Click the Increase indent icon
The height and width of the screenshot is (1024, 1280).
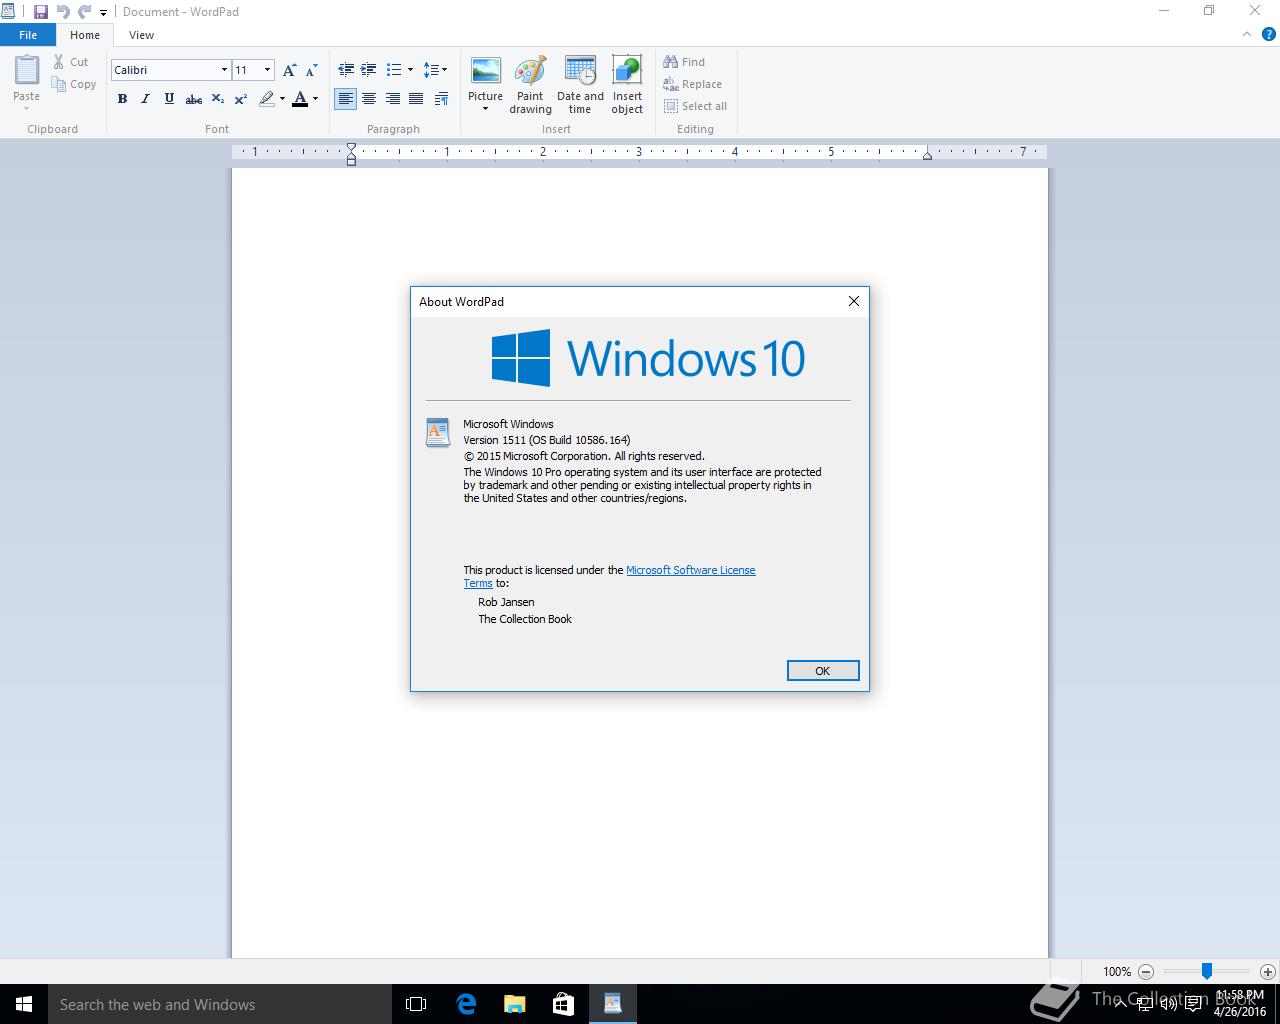(x=369, y=70)
